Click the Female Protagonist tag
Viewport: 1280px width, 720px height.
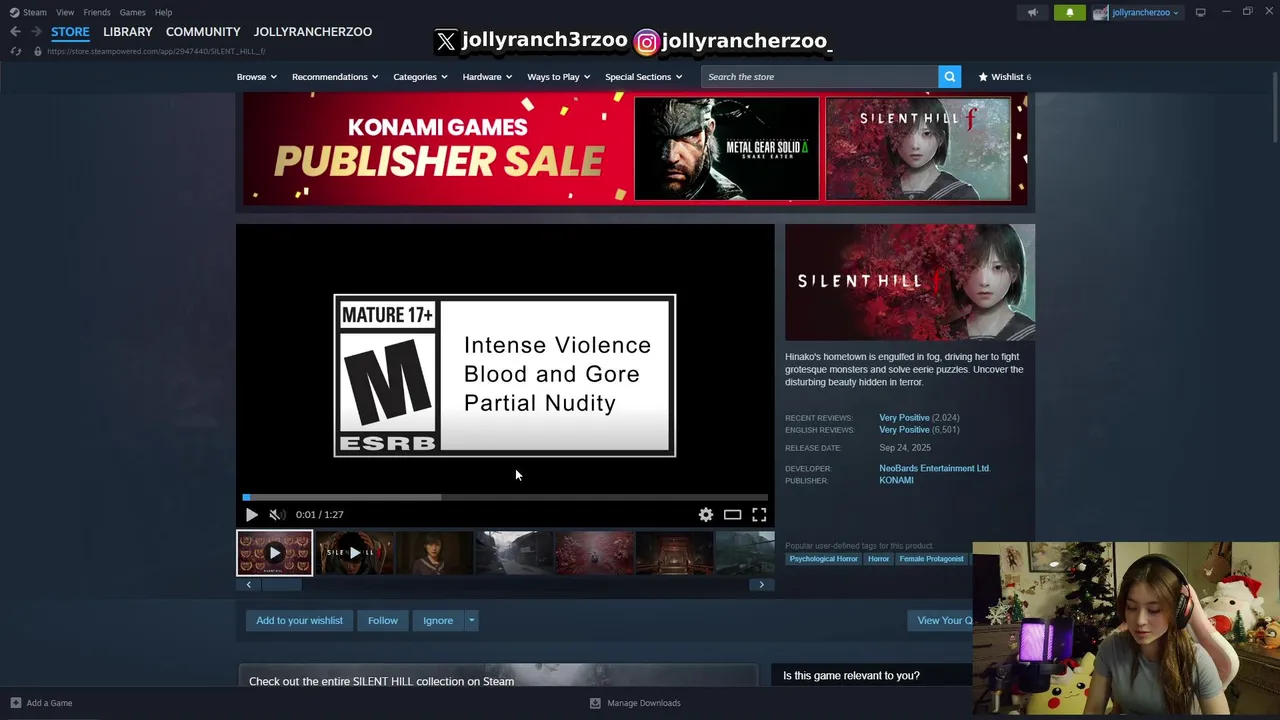click(931, 559)
